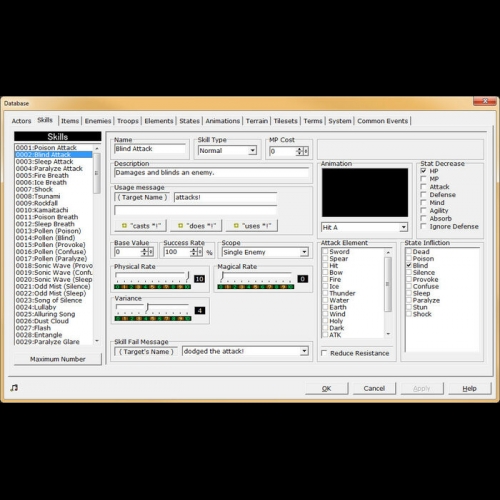Image resolution: width=500 pixels, height=500 pixels.
Task: Open the System tab
Action: click(340, 121)
